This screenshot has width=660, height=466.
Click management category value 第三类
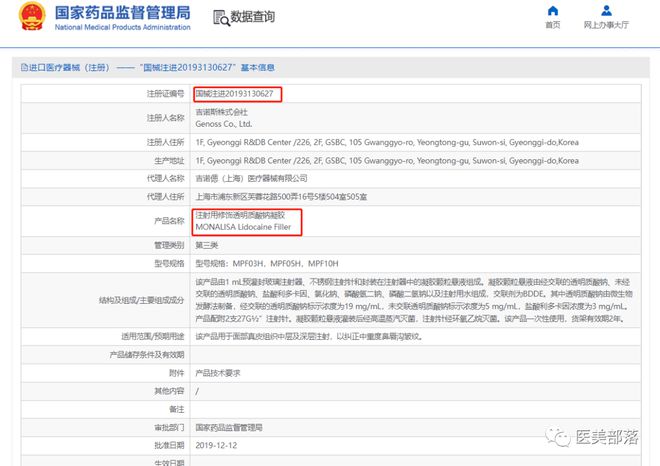point(207,245)
